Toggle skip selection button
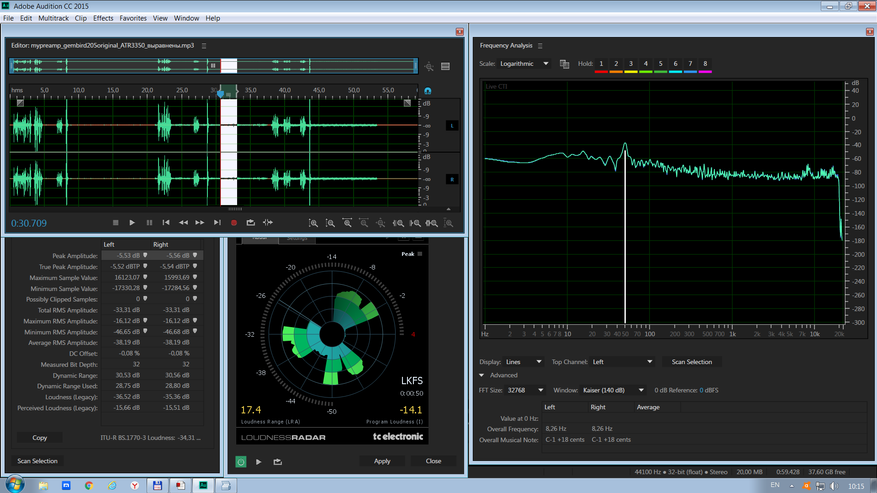The width and height of the screenshot is (877, 493). (x=268, y=223)
